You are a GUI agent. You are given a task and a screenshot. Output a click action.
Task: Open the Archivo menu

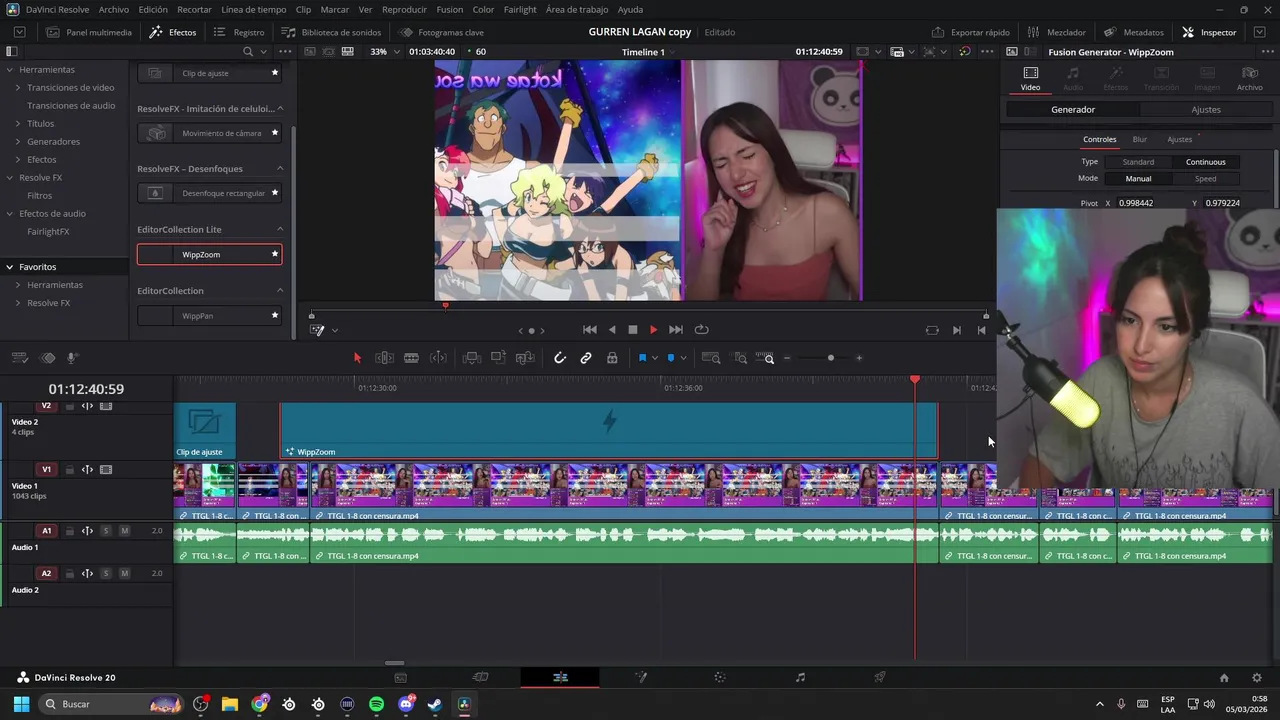click(x=114, y=9)
